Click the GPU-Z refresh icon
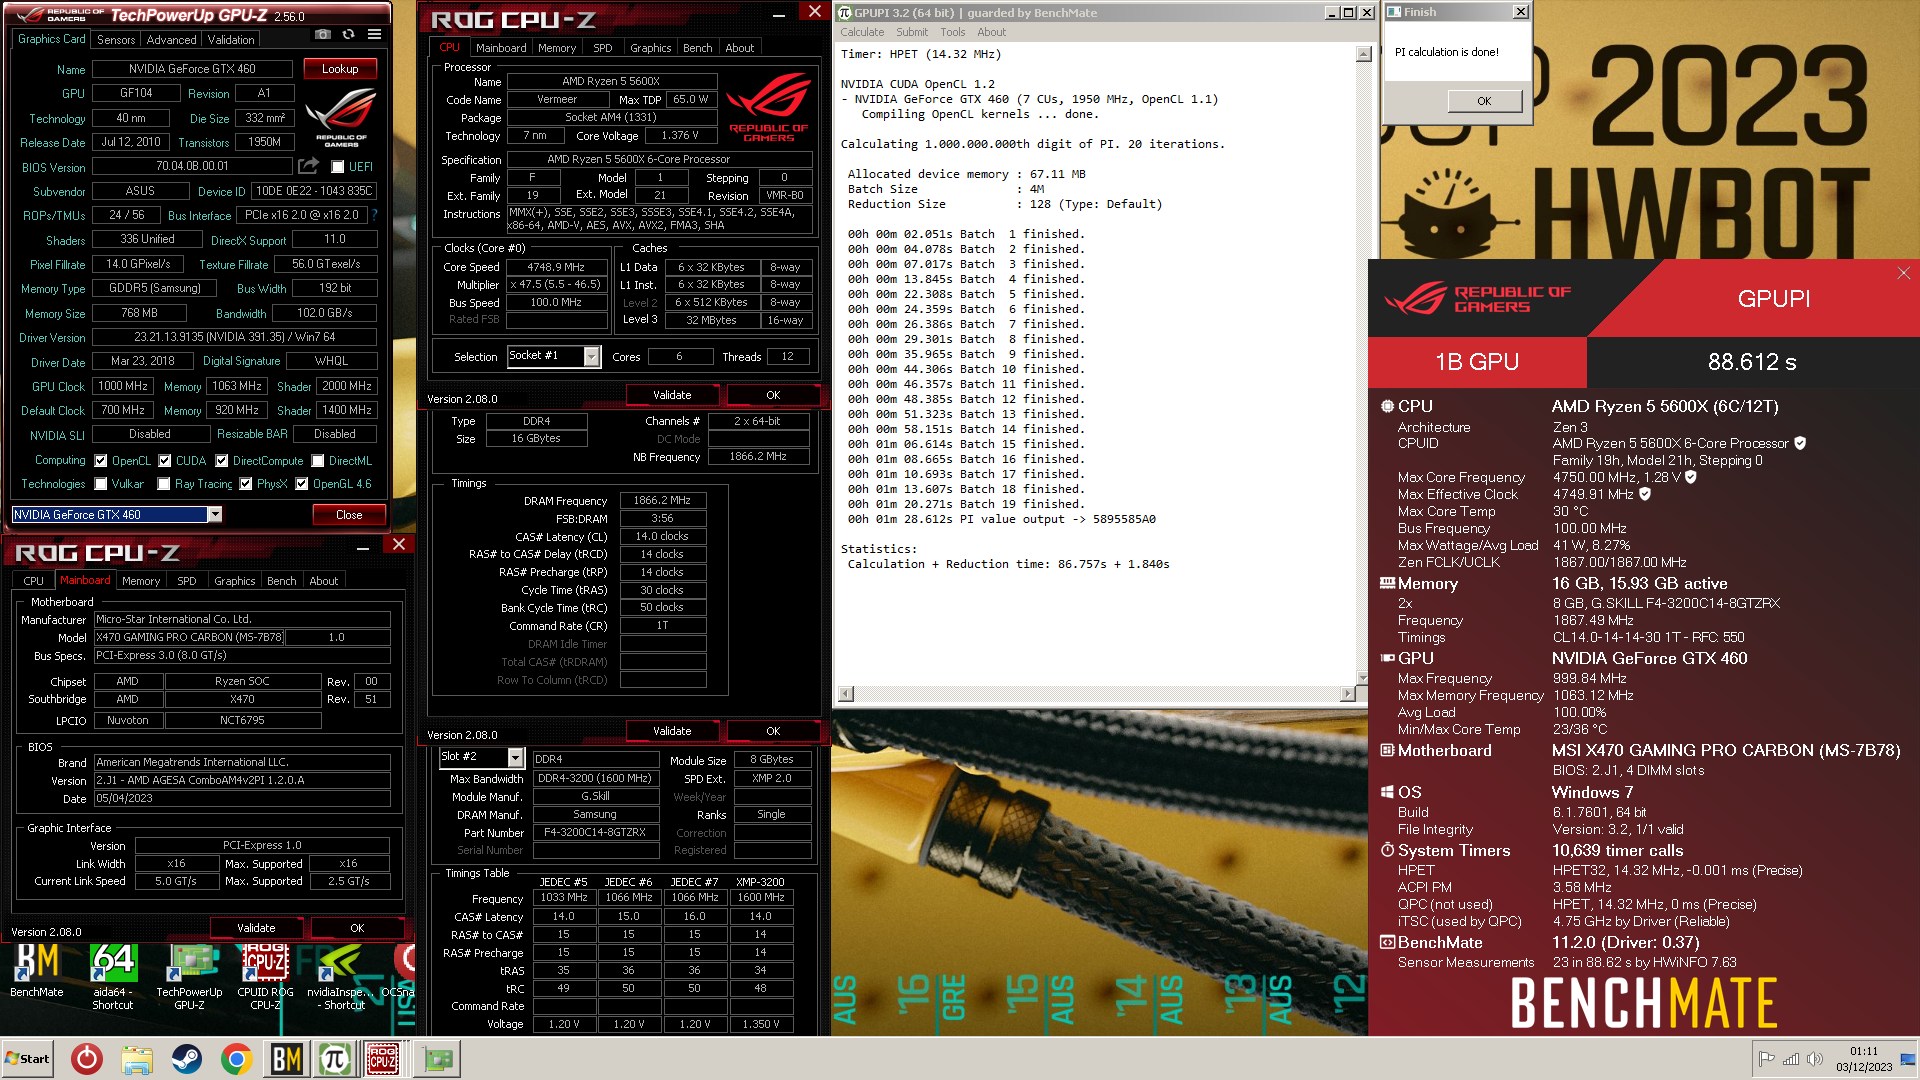This screenshot has height=1080, width=1920. (x=348, y=35)
